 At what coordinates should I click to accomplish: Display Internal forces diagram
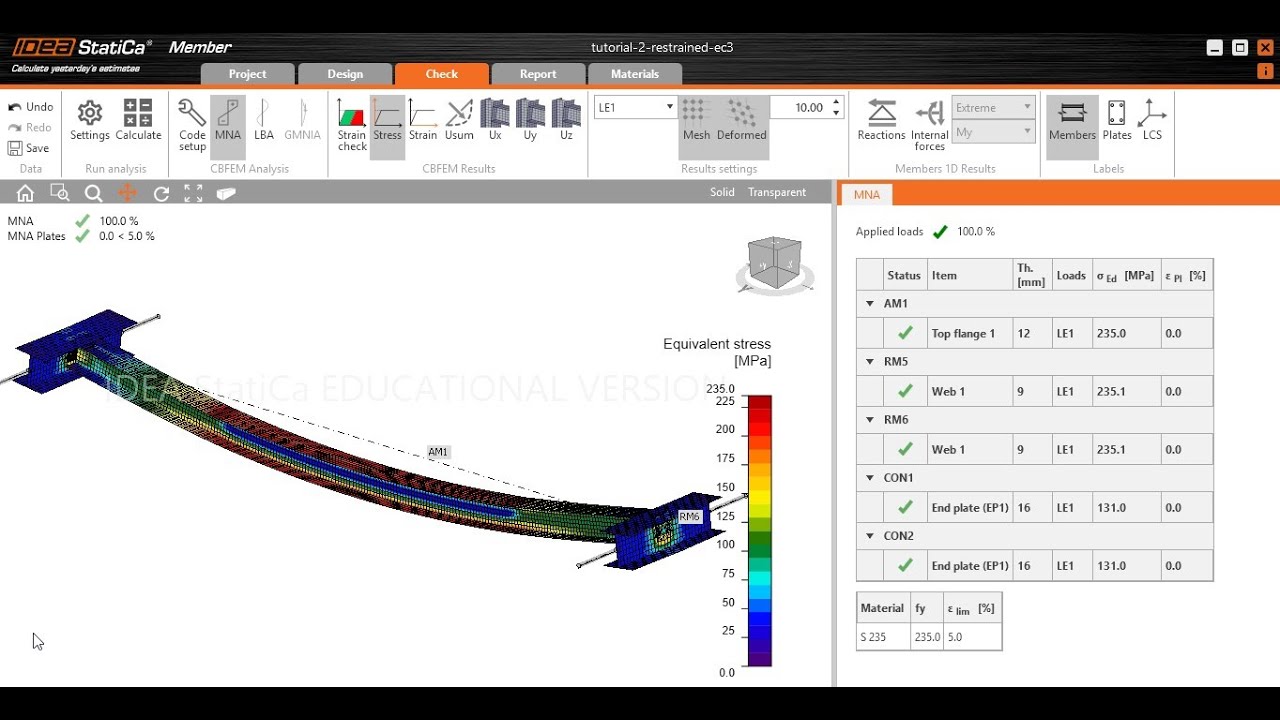(x=930, y=126)
